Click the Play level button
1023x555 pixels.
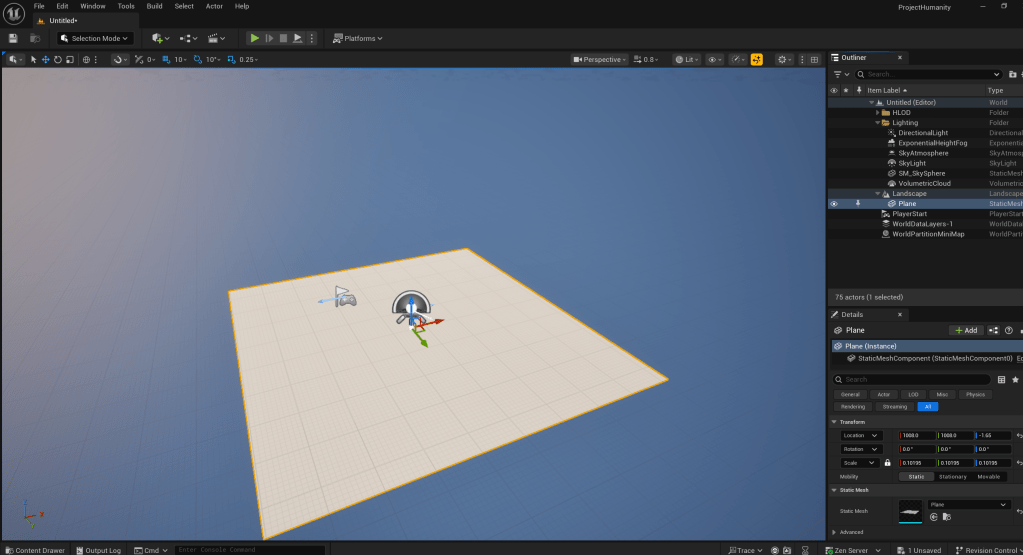click(255, 38)
